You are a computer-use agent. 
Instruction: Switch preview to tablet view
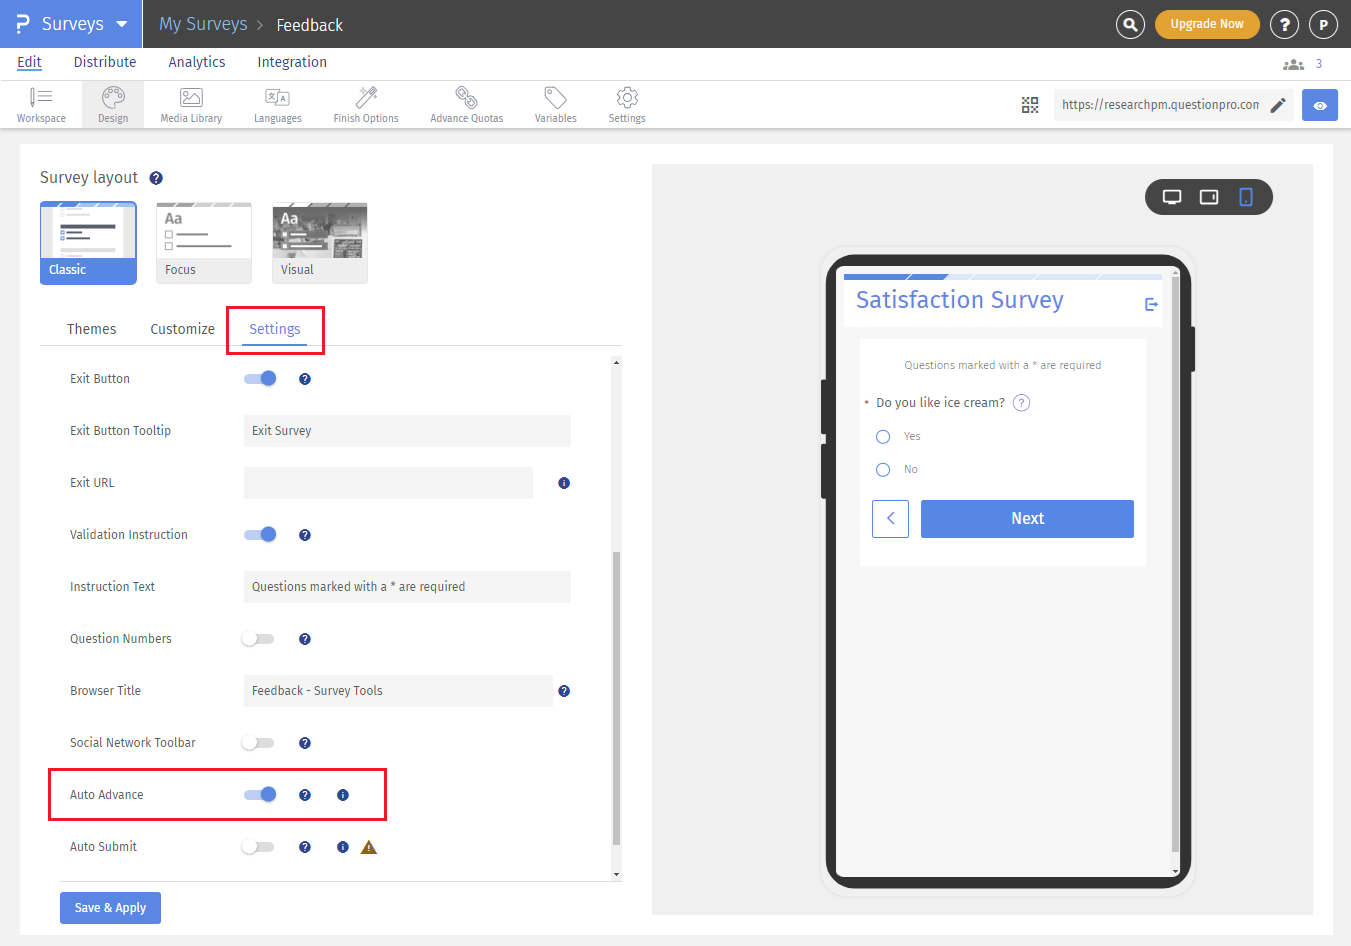(1208, 197)
